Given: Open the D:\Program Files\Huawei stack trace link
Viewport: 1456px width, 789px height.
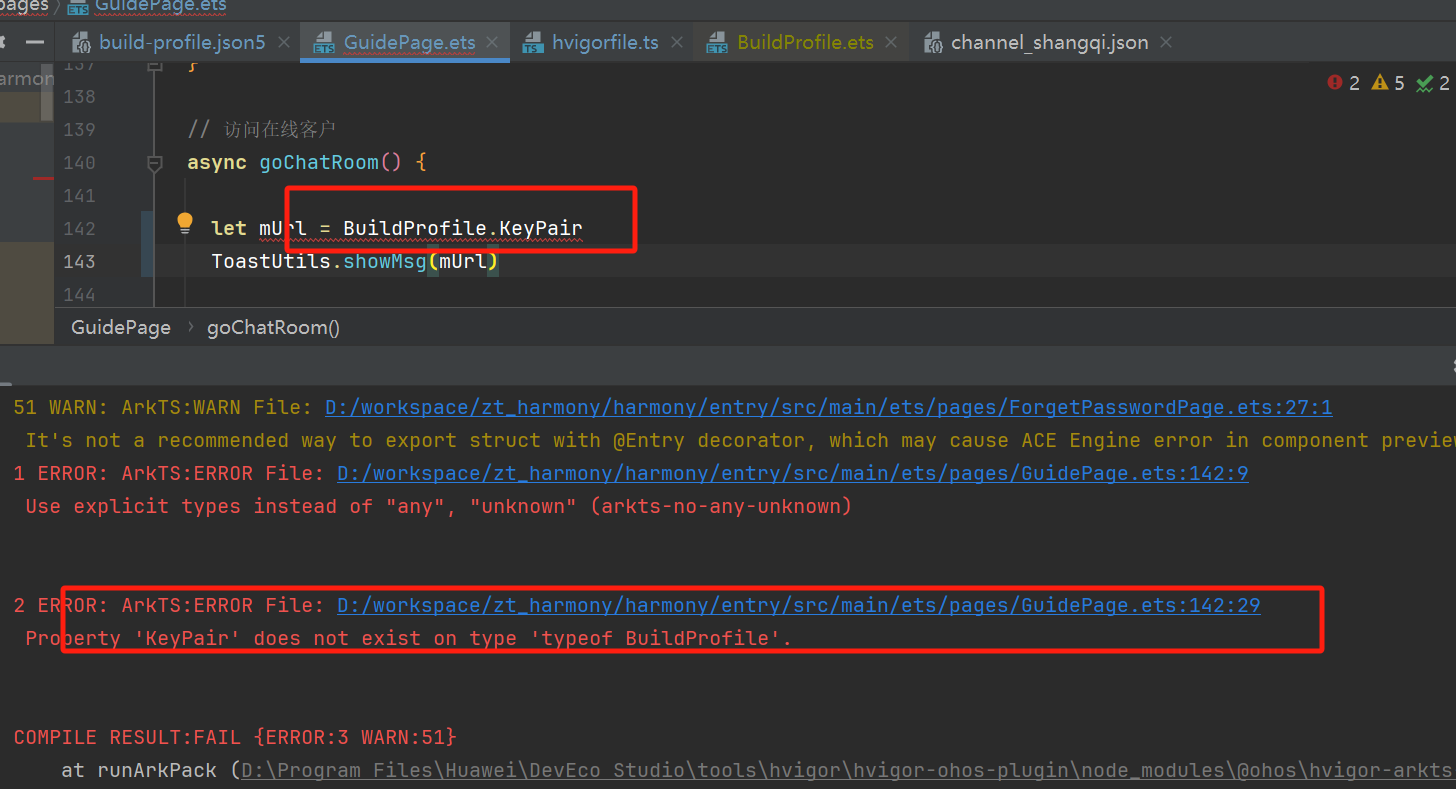Looking at the screenshot, I should [848, 771].
